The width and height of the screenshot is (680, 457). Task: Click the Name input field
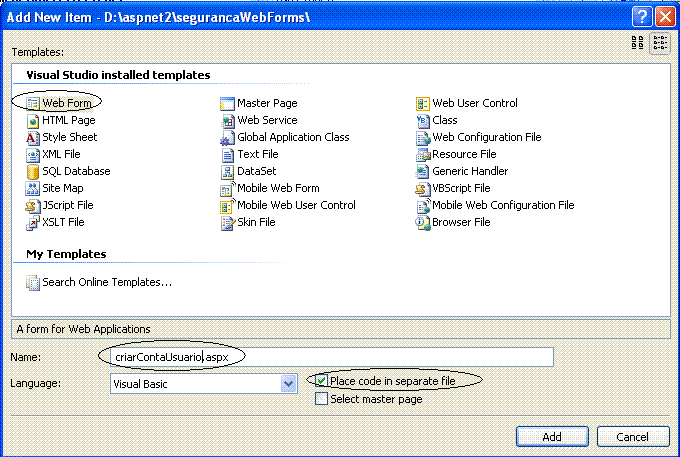coord(332,357)
